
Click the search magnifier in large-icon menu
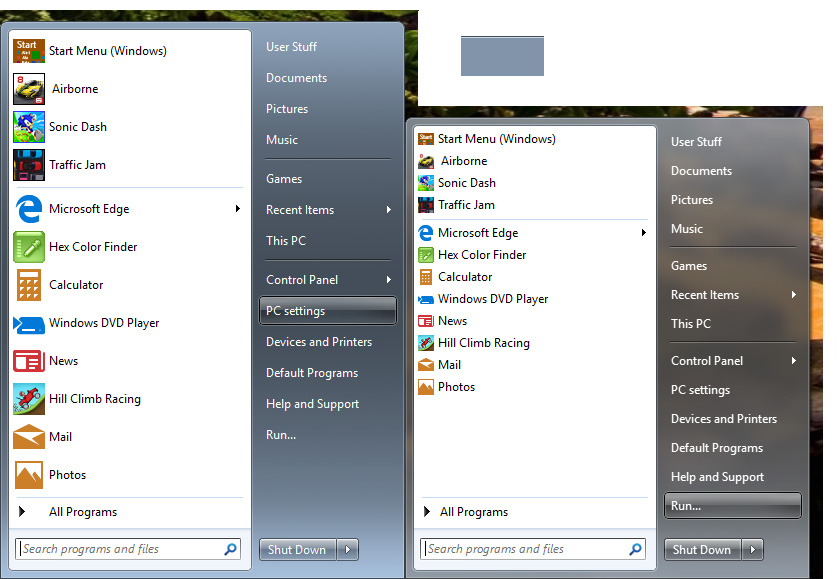coord(231,549)
